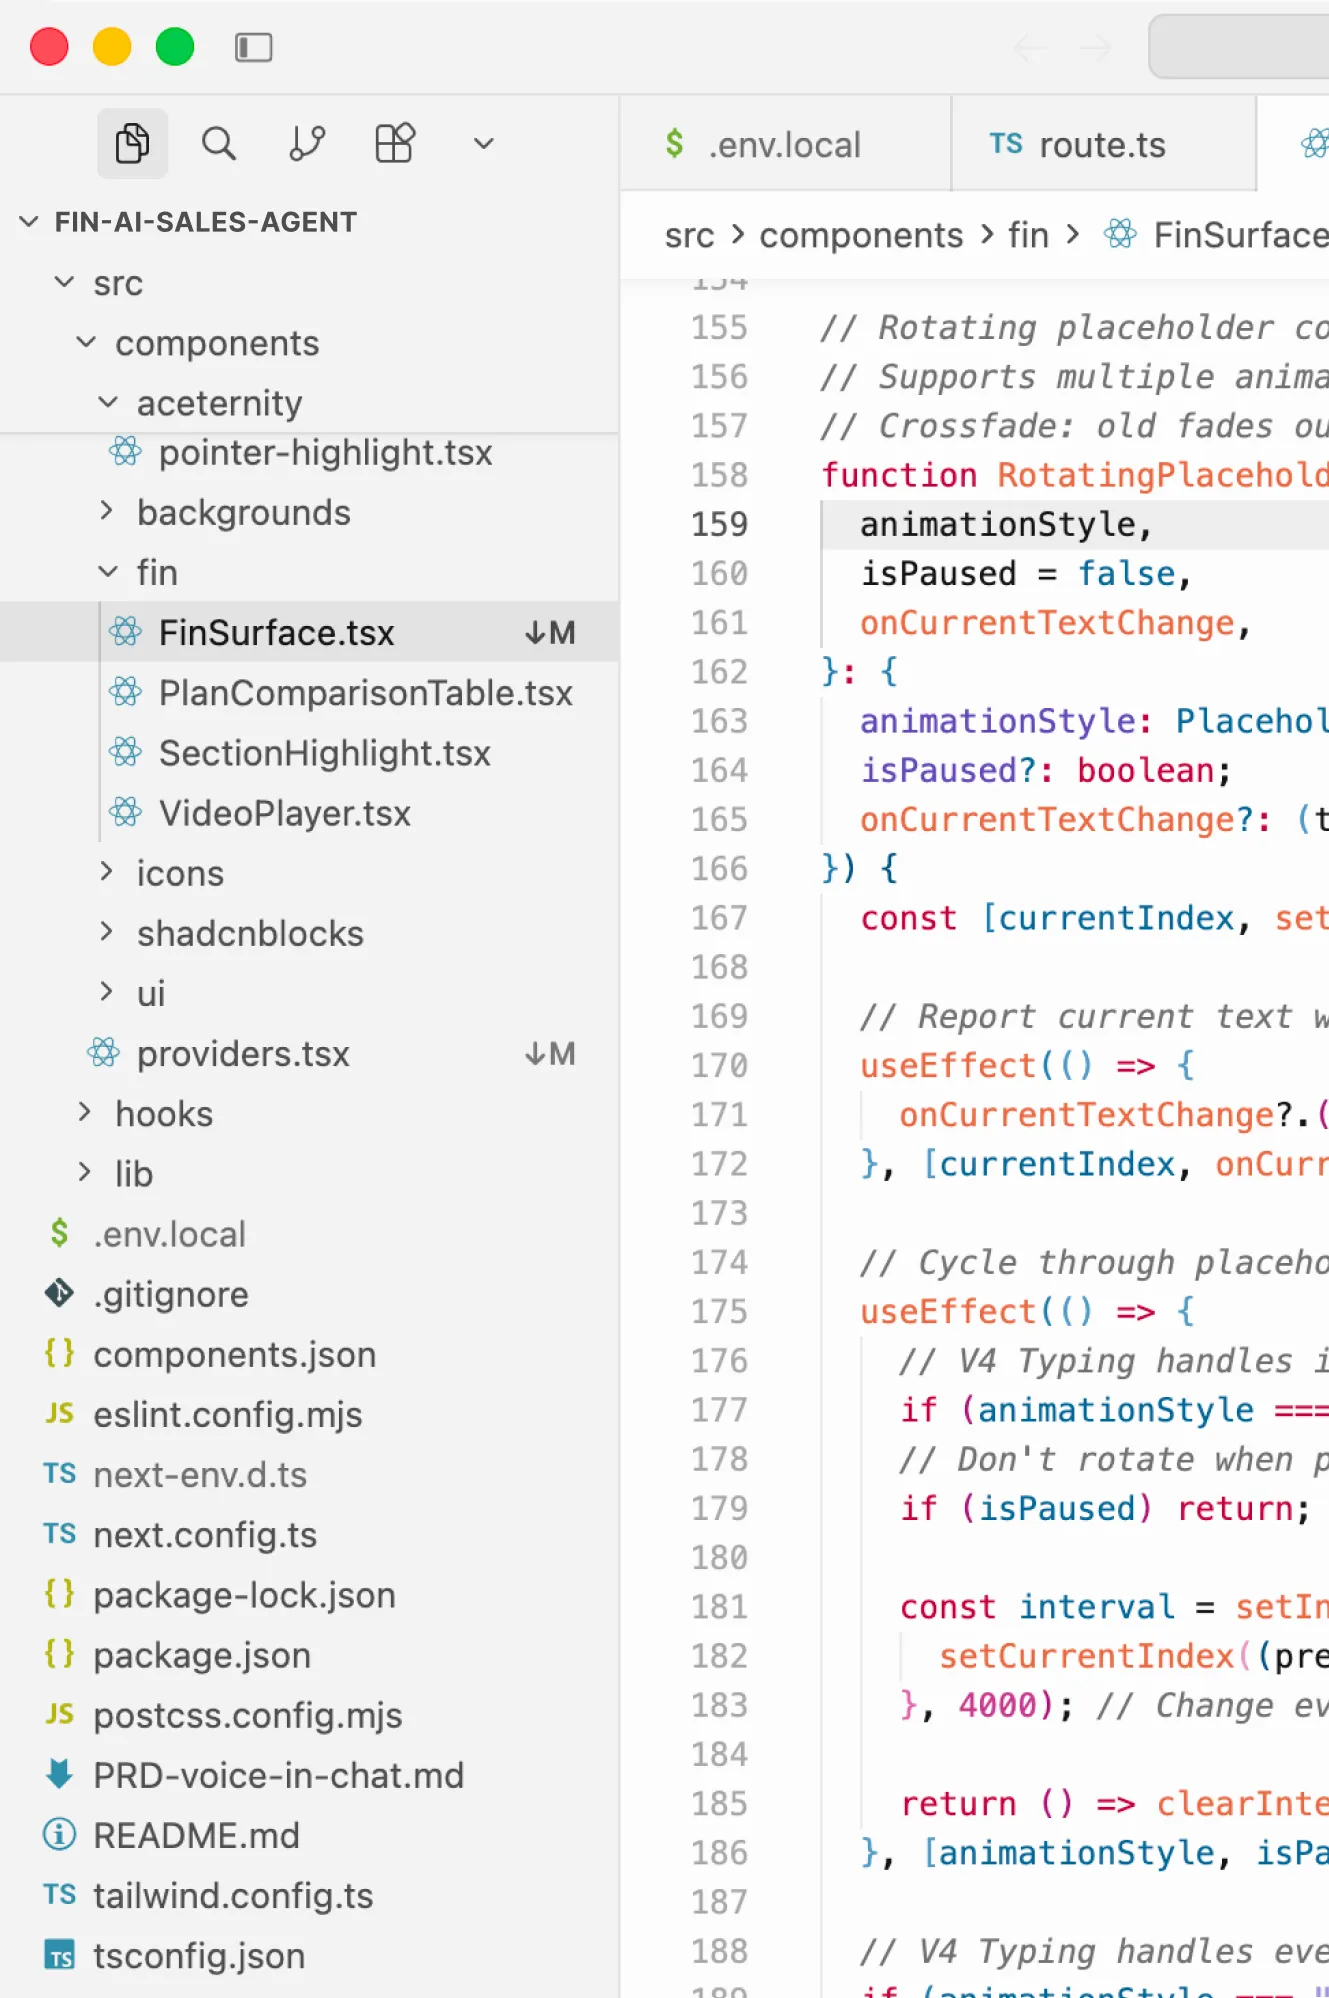1329x1998 pixels.
Task: Click the React icon beside VideoPlayer.tsx
Action: [126, 812]
